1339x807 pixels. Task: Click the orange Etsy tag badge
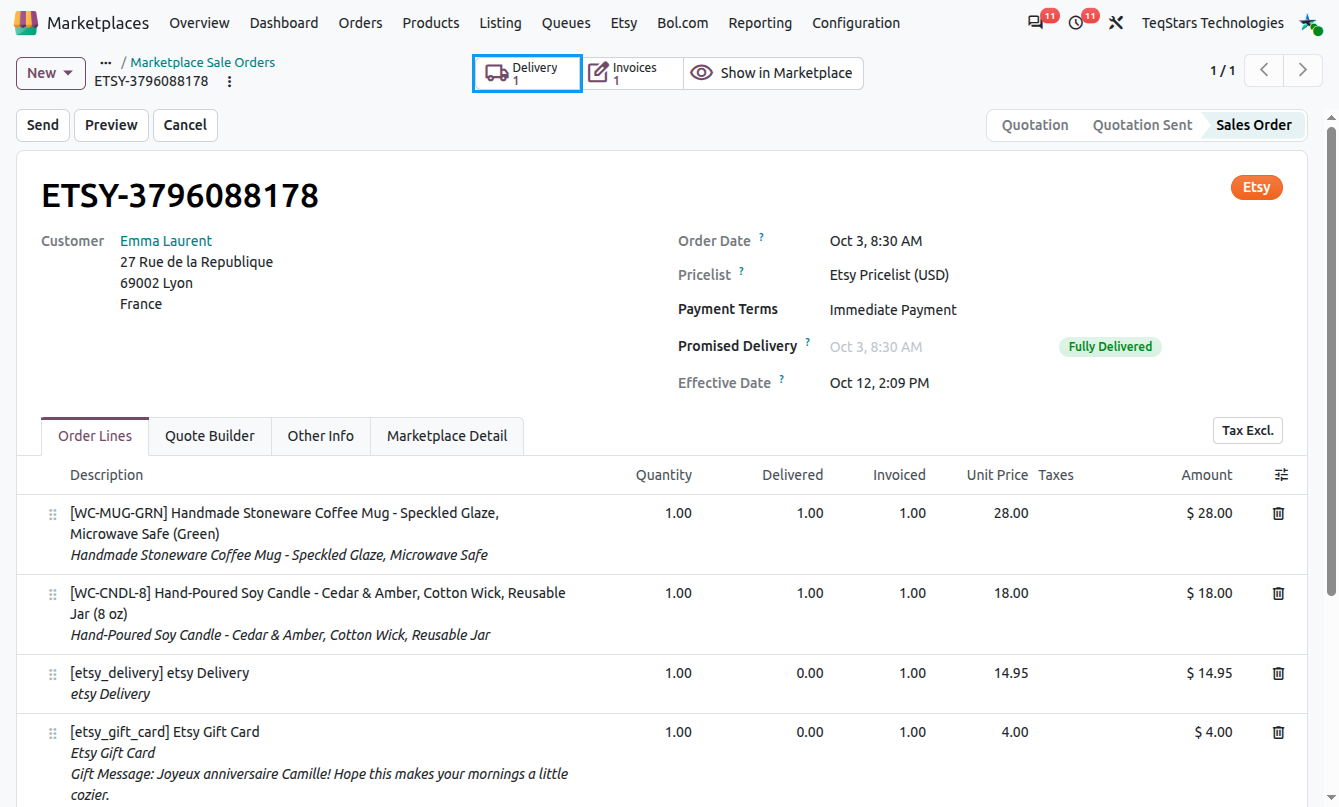click(x=1256, y=187)
